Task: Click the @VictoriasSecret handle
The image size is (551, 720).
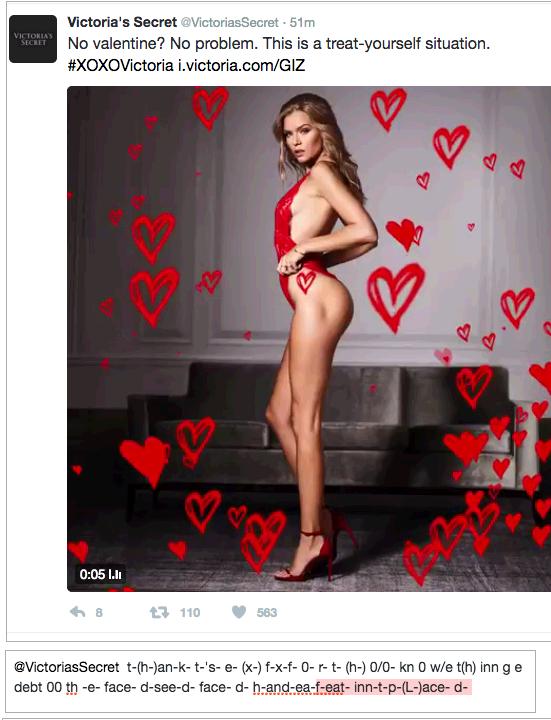Action: coord(229,22)
